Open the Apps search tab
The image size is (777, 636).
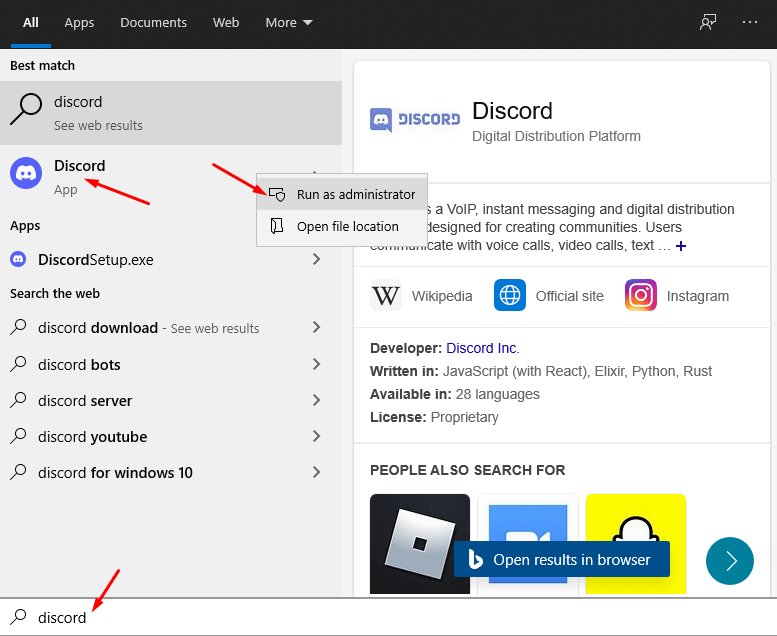tap(79, 23)
